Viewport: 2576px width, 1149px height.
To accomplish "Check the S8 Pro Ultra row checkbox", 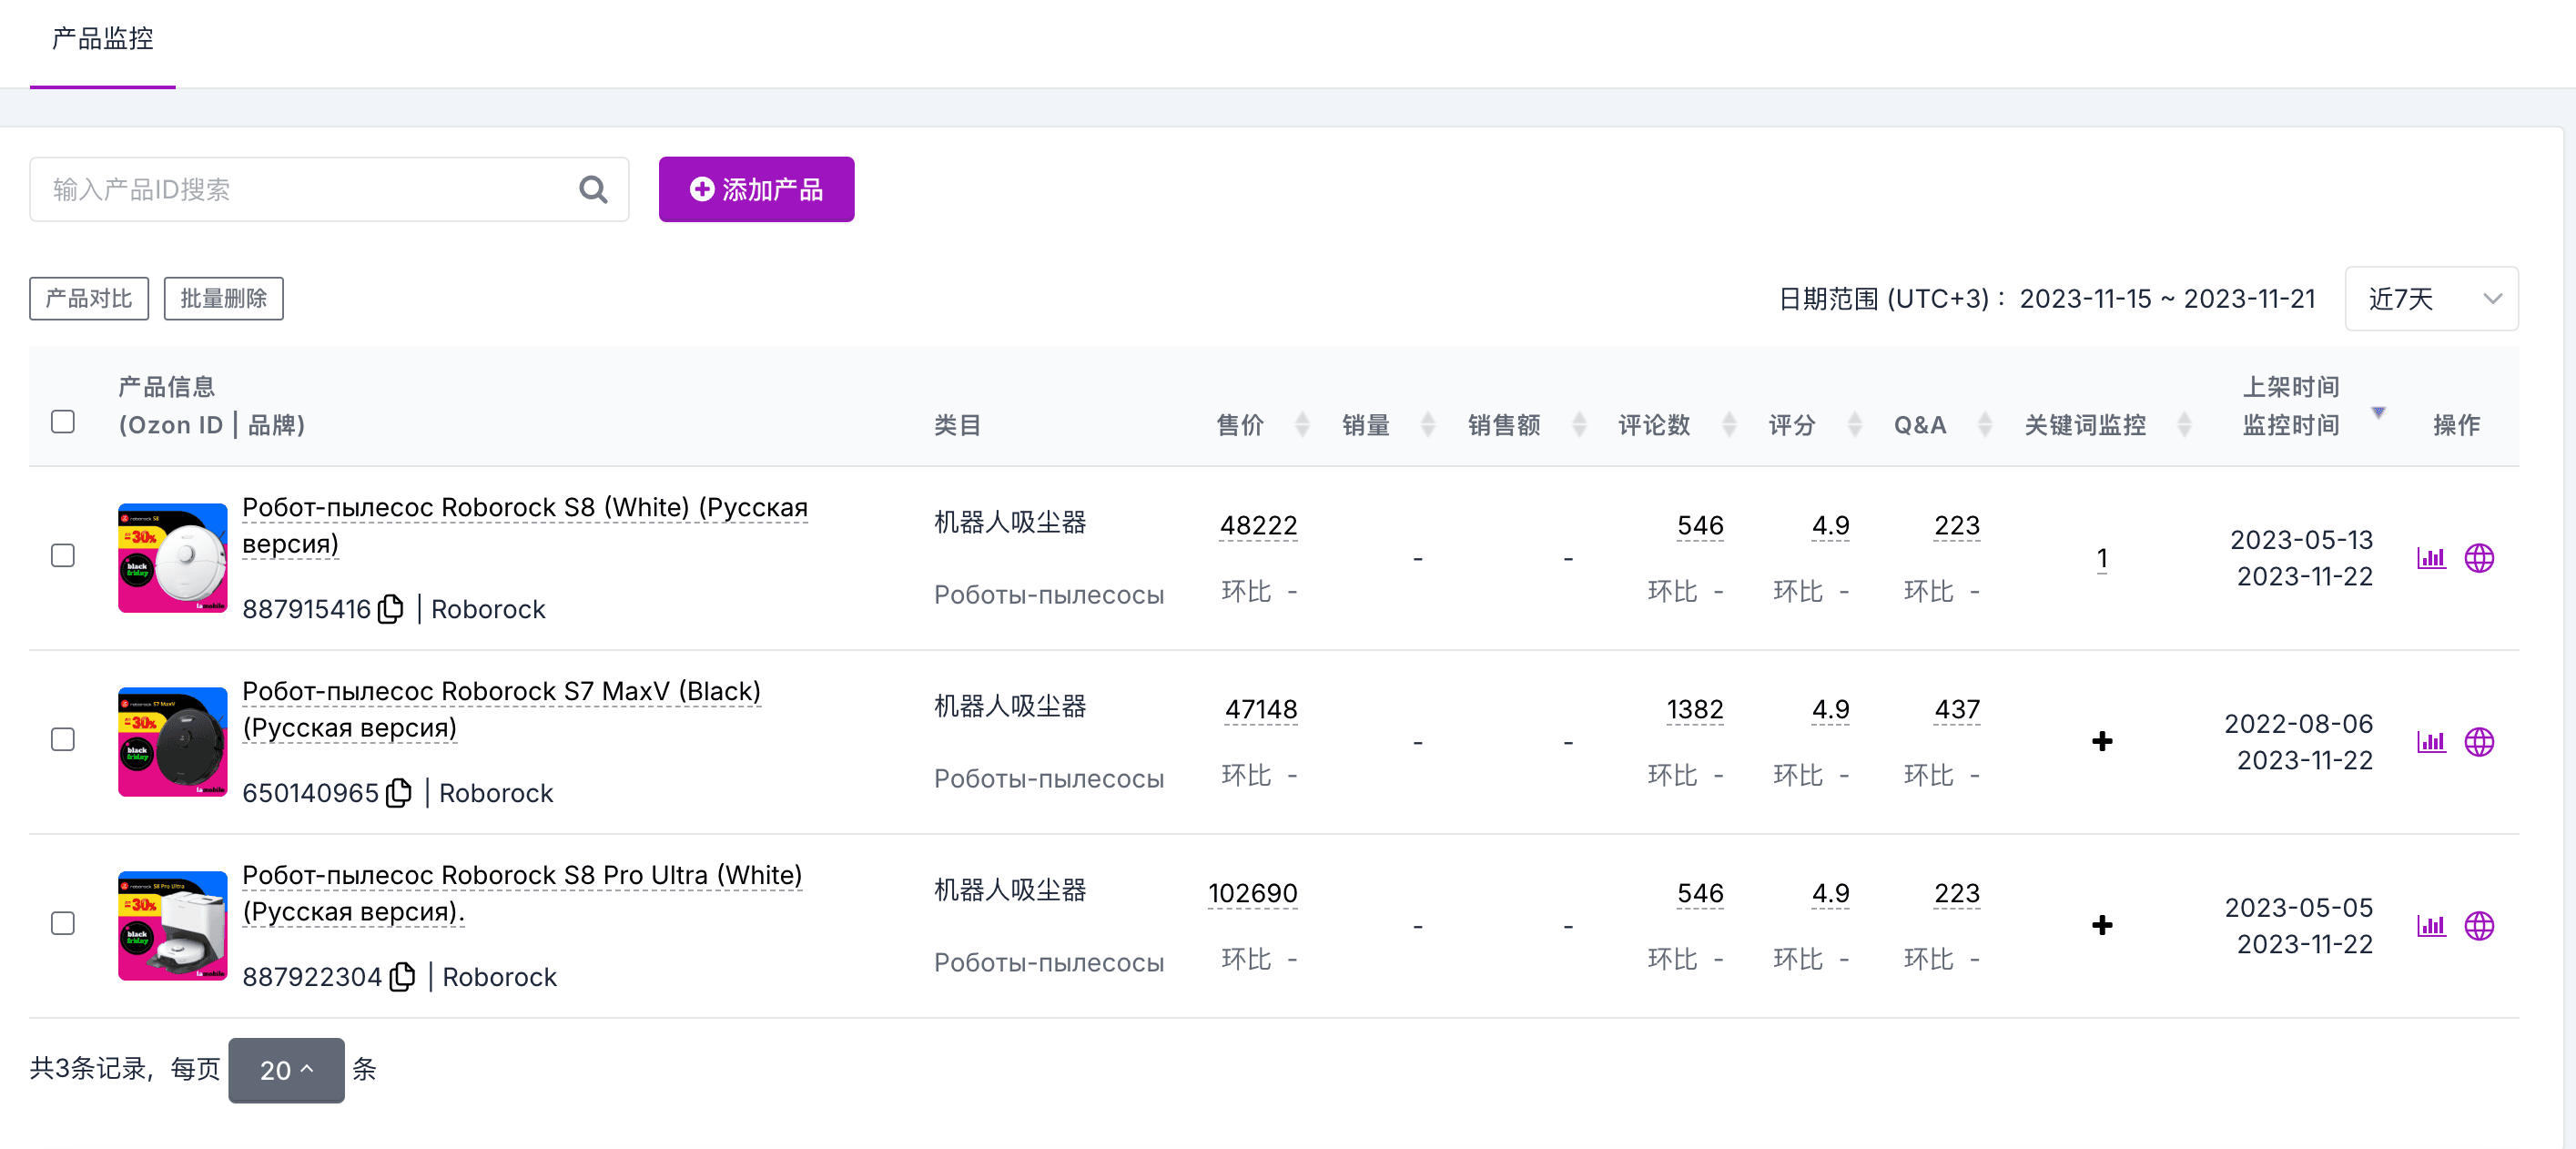I will (x=63, y=923).
